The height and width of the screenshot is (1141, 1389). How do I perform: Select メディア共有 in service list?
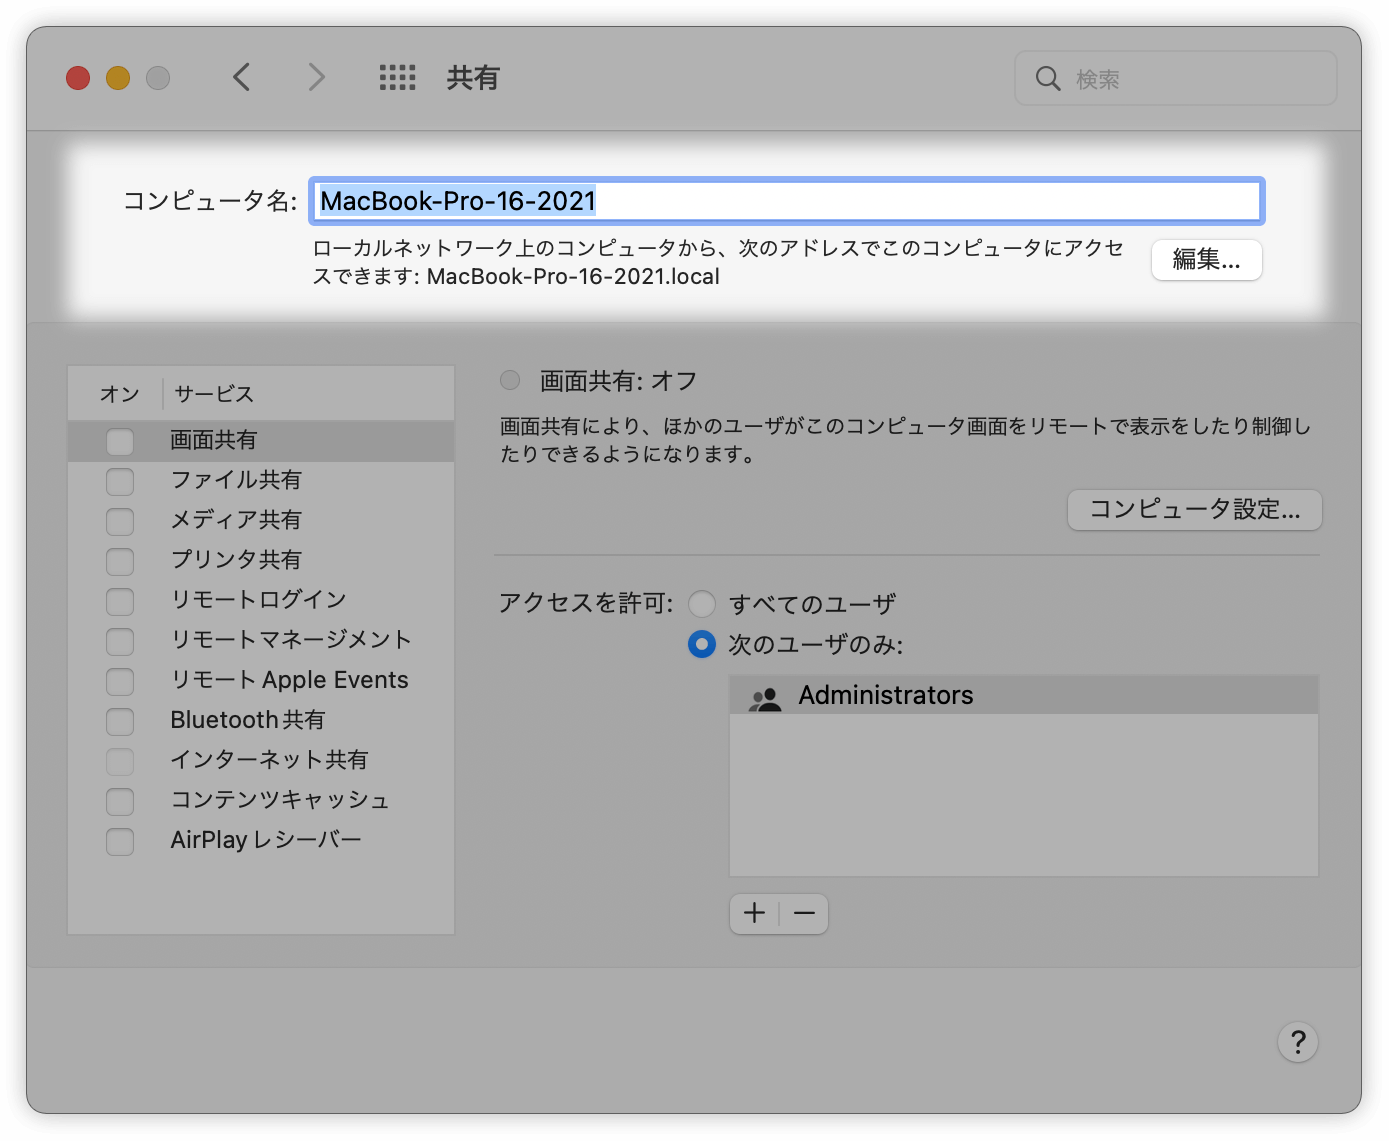pyautogui.click(x=261, y=521)
